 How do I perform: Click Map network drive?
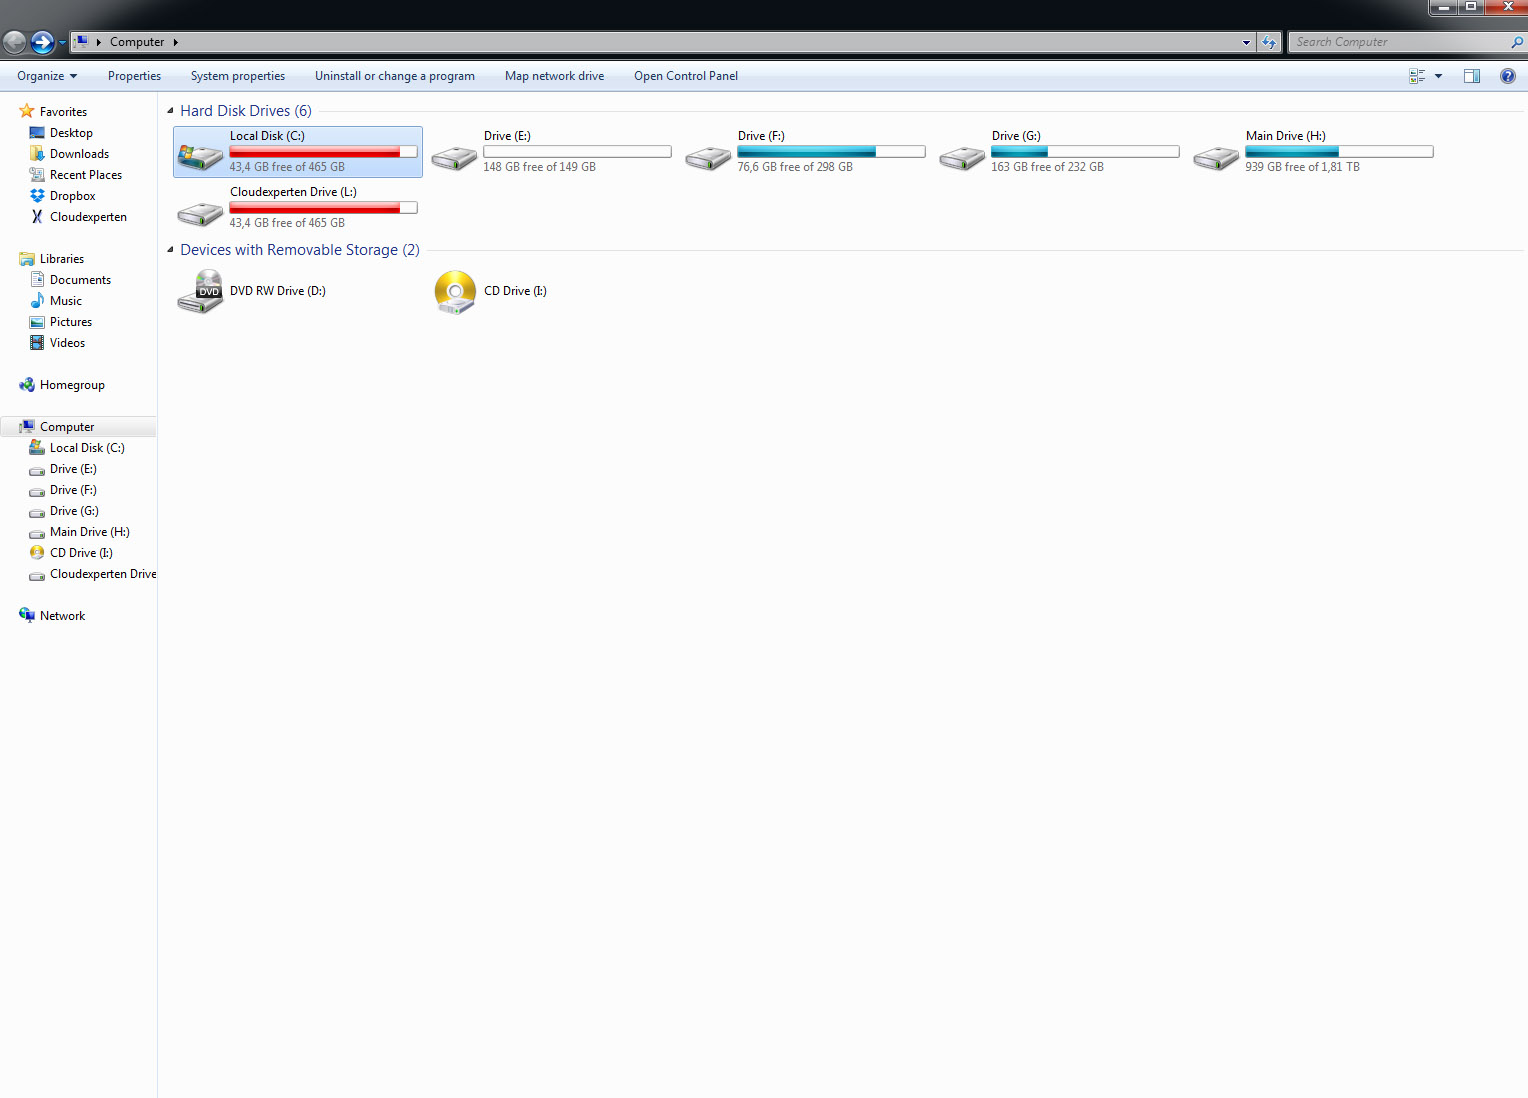click(554, 76)
